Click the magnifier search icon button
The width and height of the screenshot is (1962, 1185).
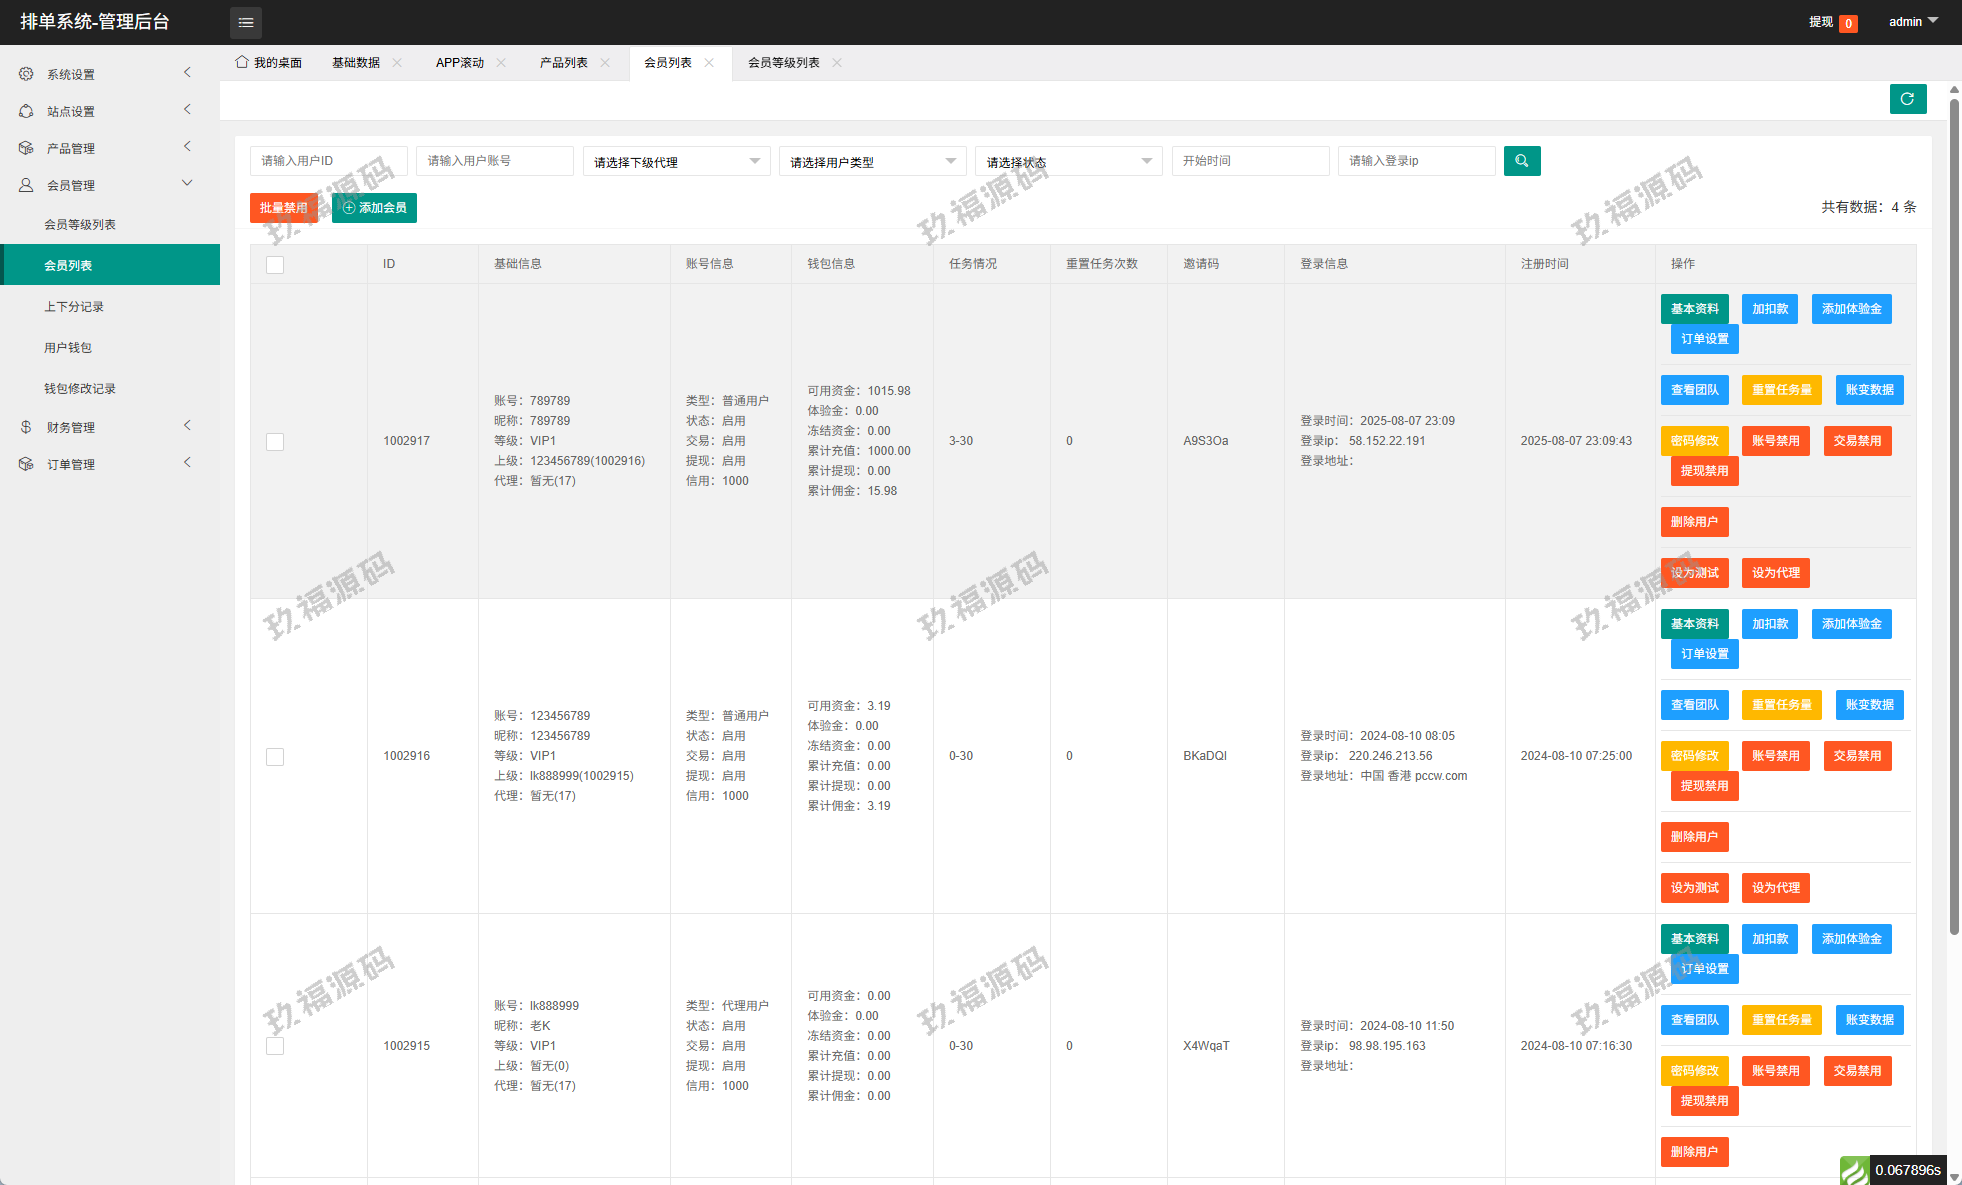pyautogui.click(x=1521, y=161)
